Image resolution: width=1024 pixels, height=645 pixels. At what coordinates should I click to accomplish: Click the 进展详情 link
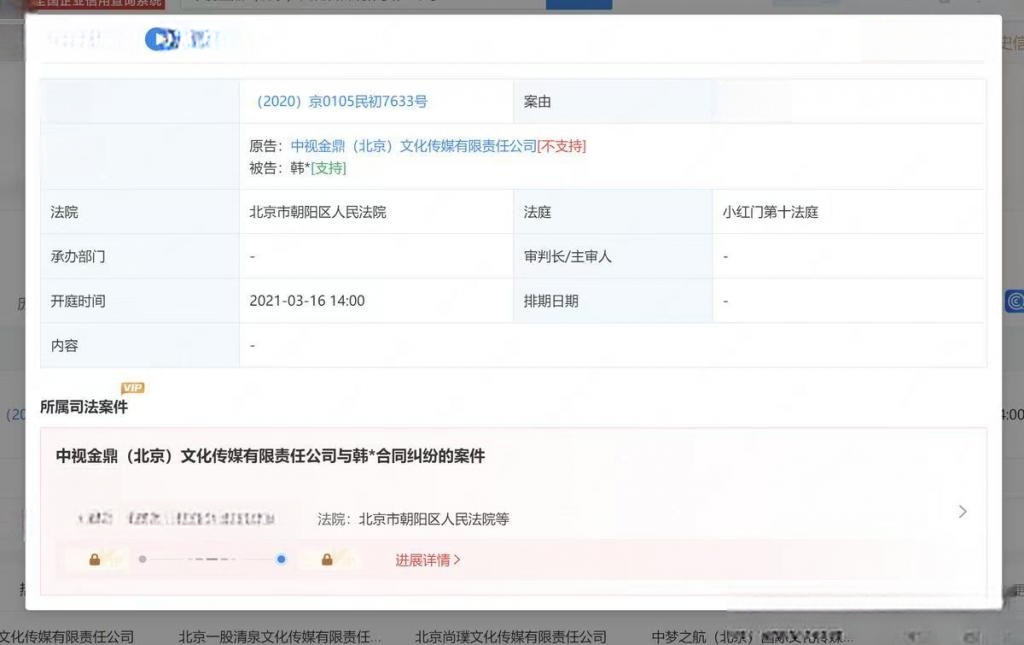[428, 559]
